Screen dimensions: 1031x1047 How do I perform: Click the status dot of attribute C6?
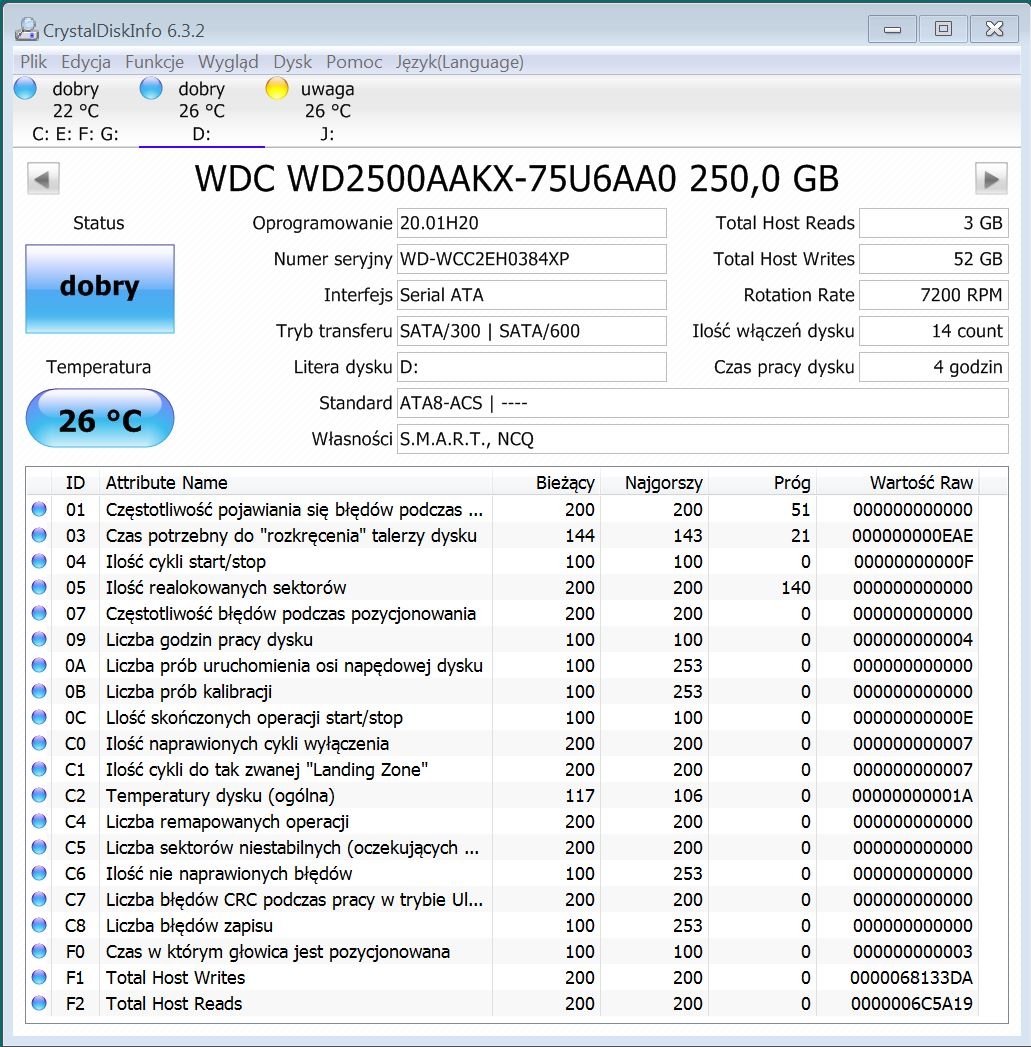click(39, 874)
